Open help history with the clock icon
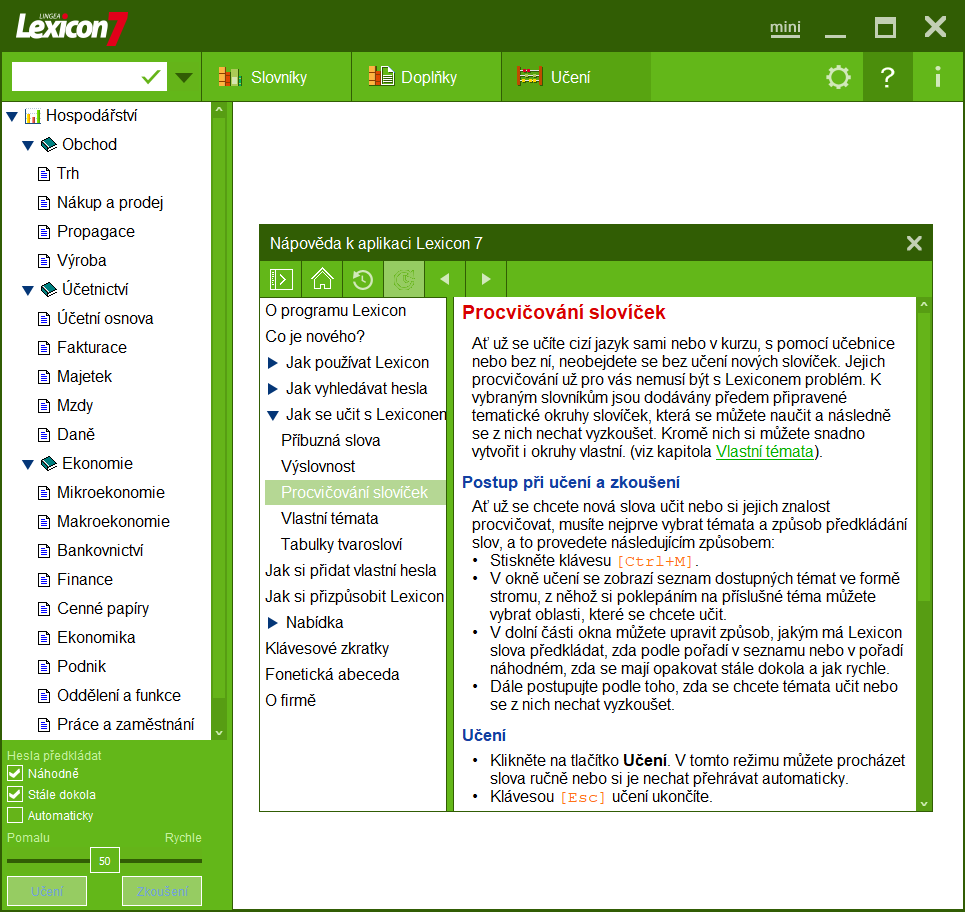The width and height of the screenshot is (965, 912). pyautogui.click(x=362, y=279)
